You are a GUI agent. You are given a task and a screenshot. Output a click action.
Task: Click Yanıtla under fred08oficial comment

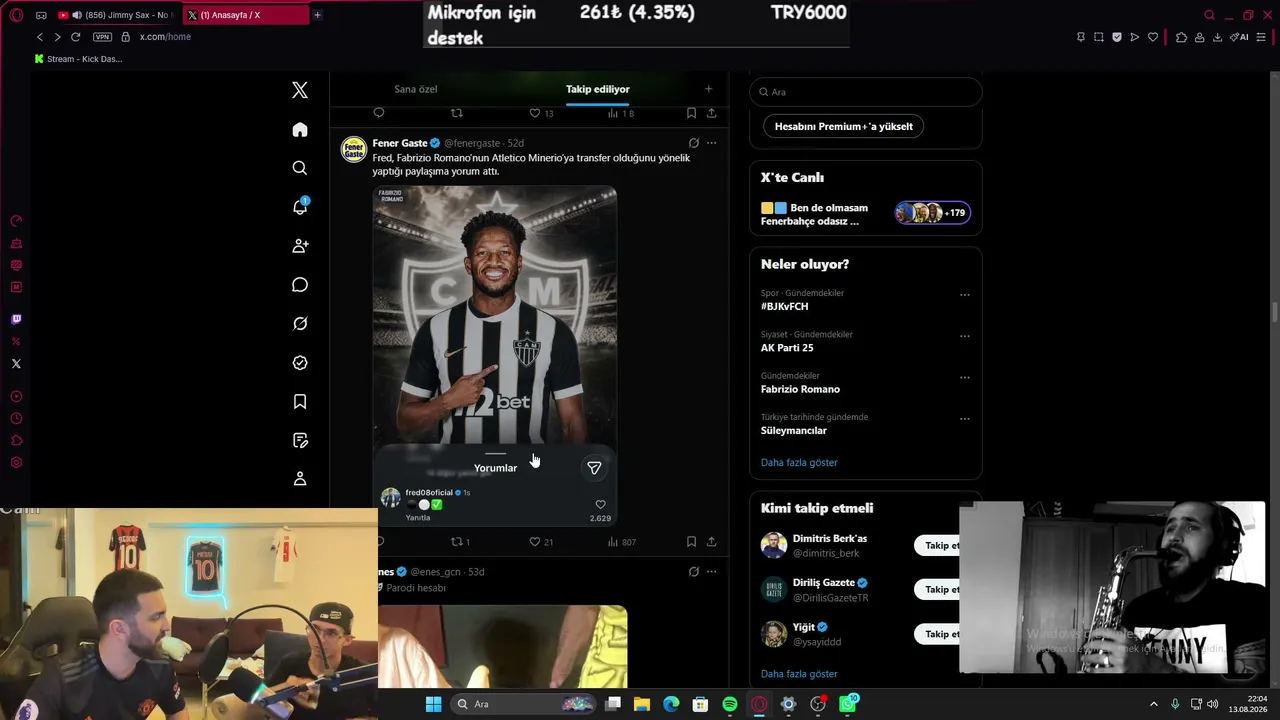[x=418, y=518]
